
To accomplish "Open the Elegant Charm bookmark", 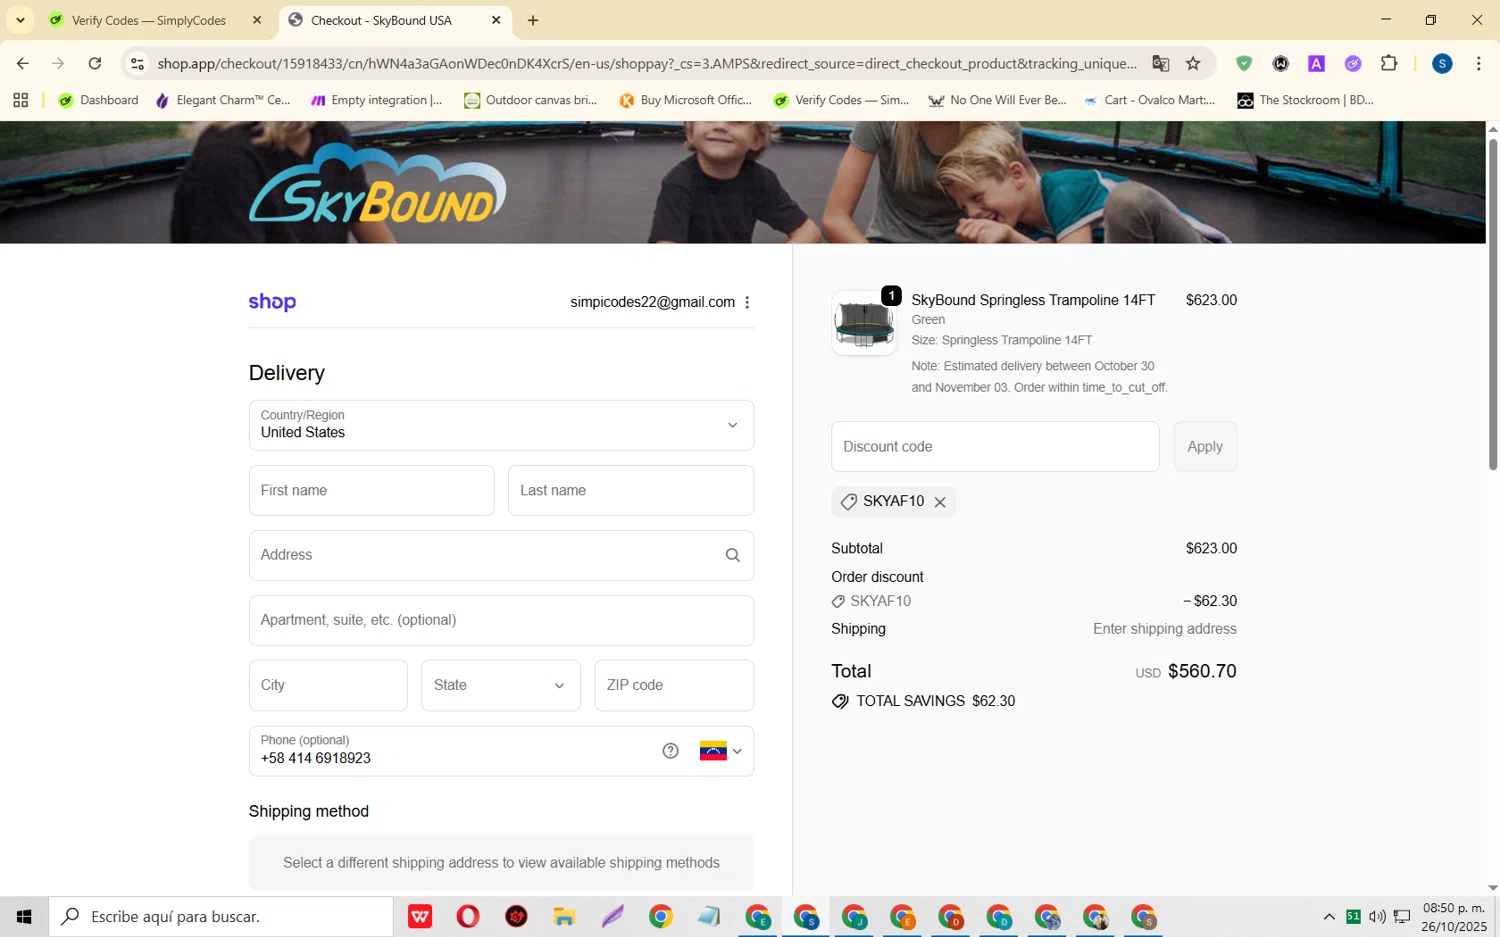I will click(223, 100).
